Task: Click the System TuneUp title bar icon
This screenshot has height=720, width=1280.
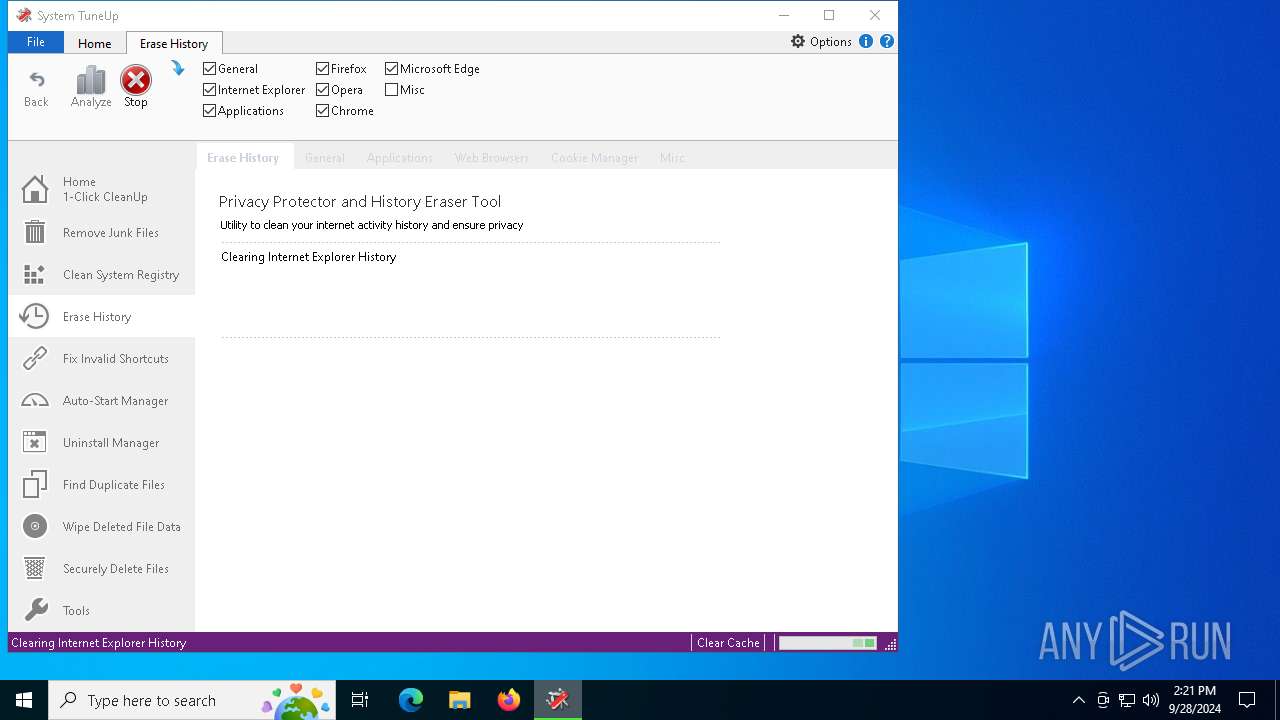Action: pos(24,15)
